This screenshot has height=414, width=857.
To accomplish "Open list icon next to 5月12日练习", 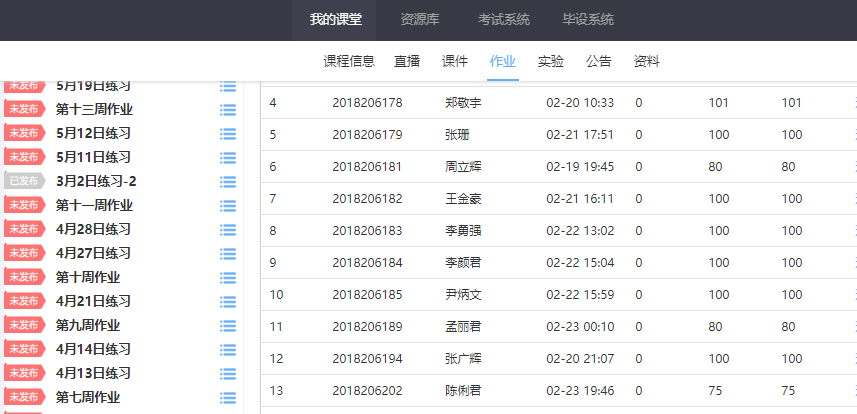I will point(228,134).
